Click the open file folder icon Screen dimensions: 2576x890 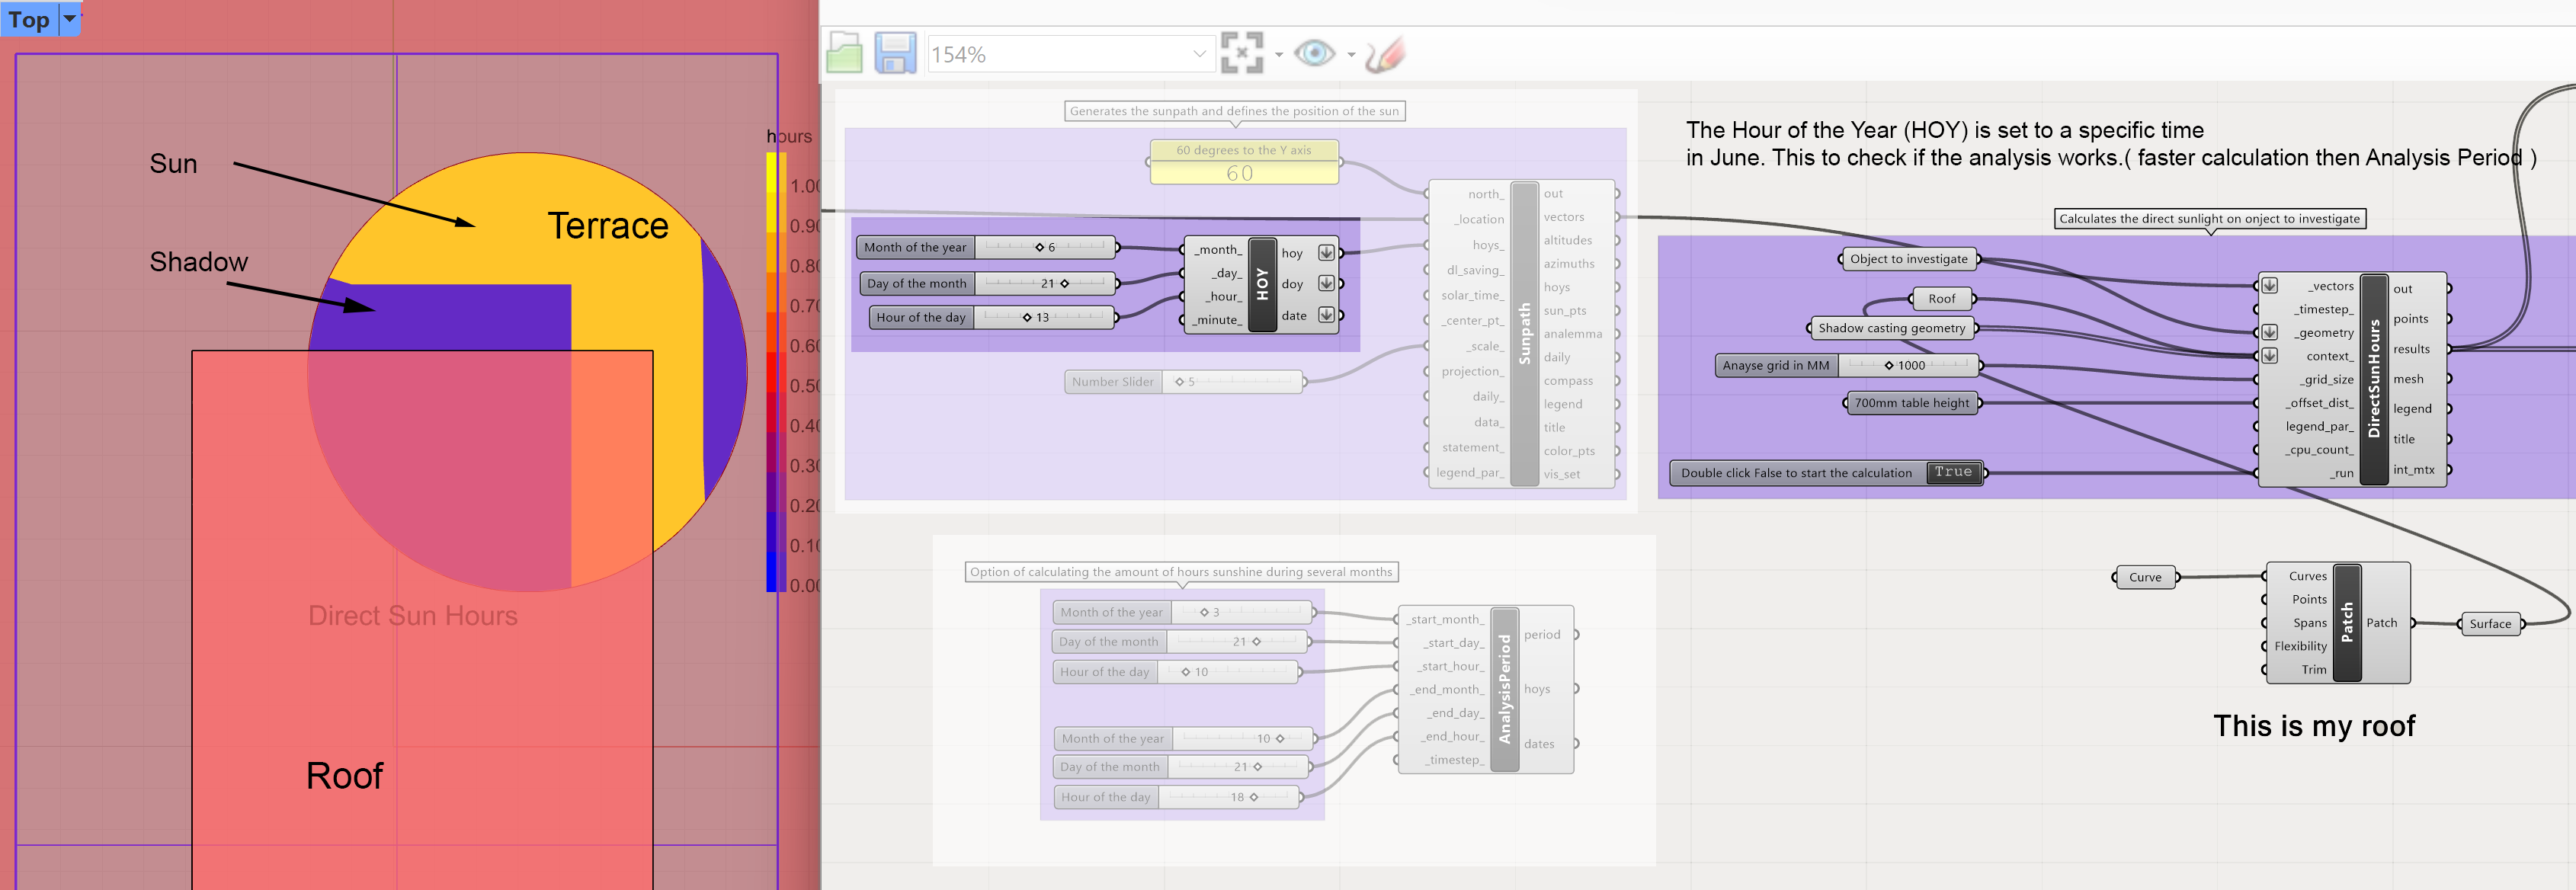(844, 53)
